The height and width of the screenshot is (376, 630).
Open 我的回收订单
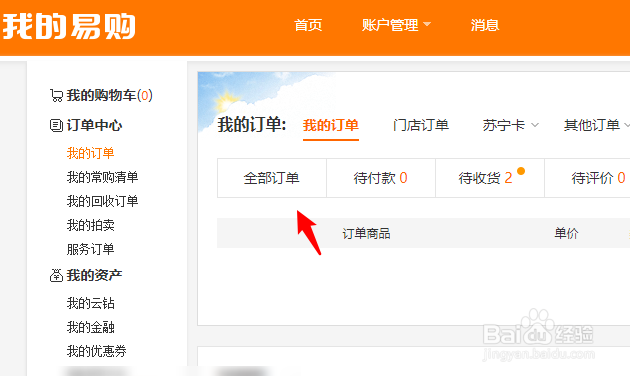(102, 201)
